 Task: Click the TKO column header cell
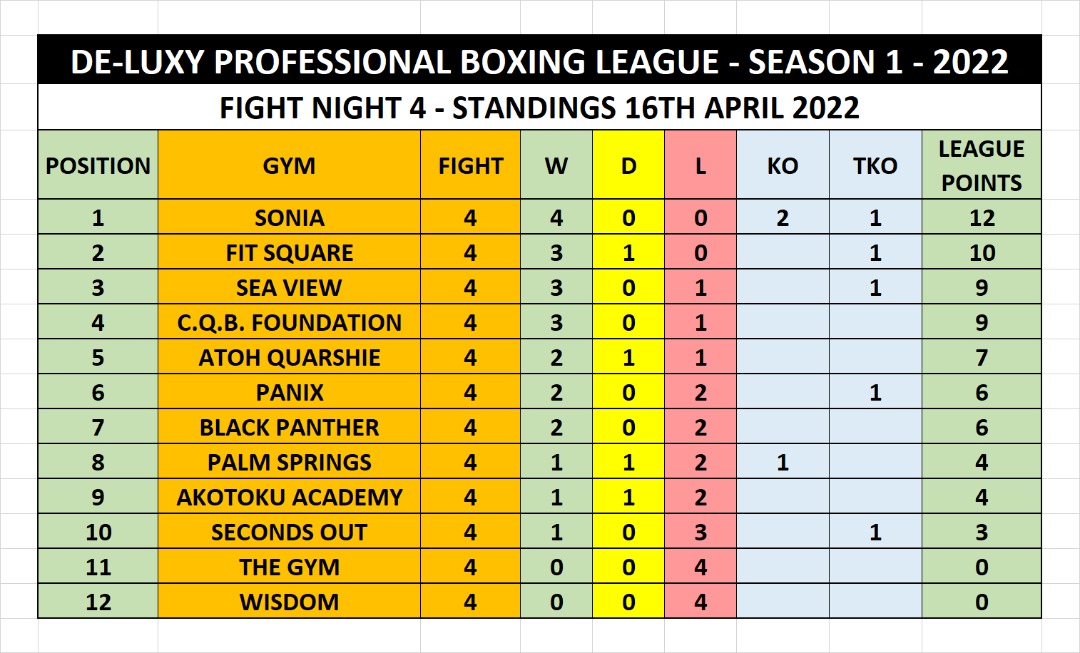(x=875, y=166)
